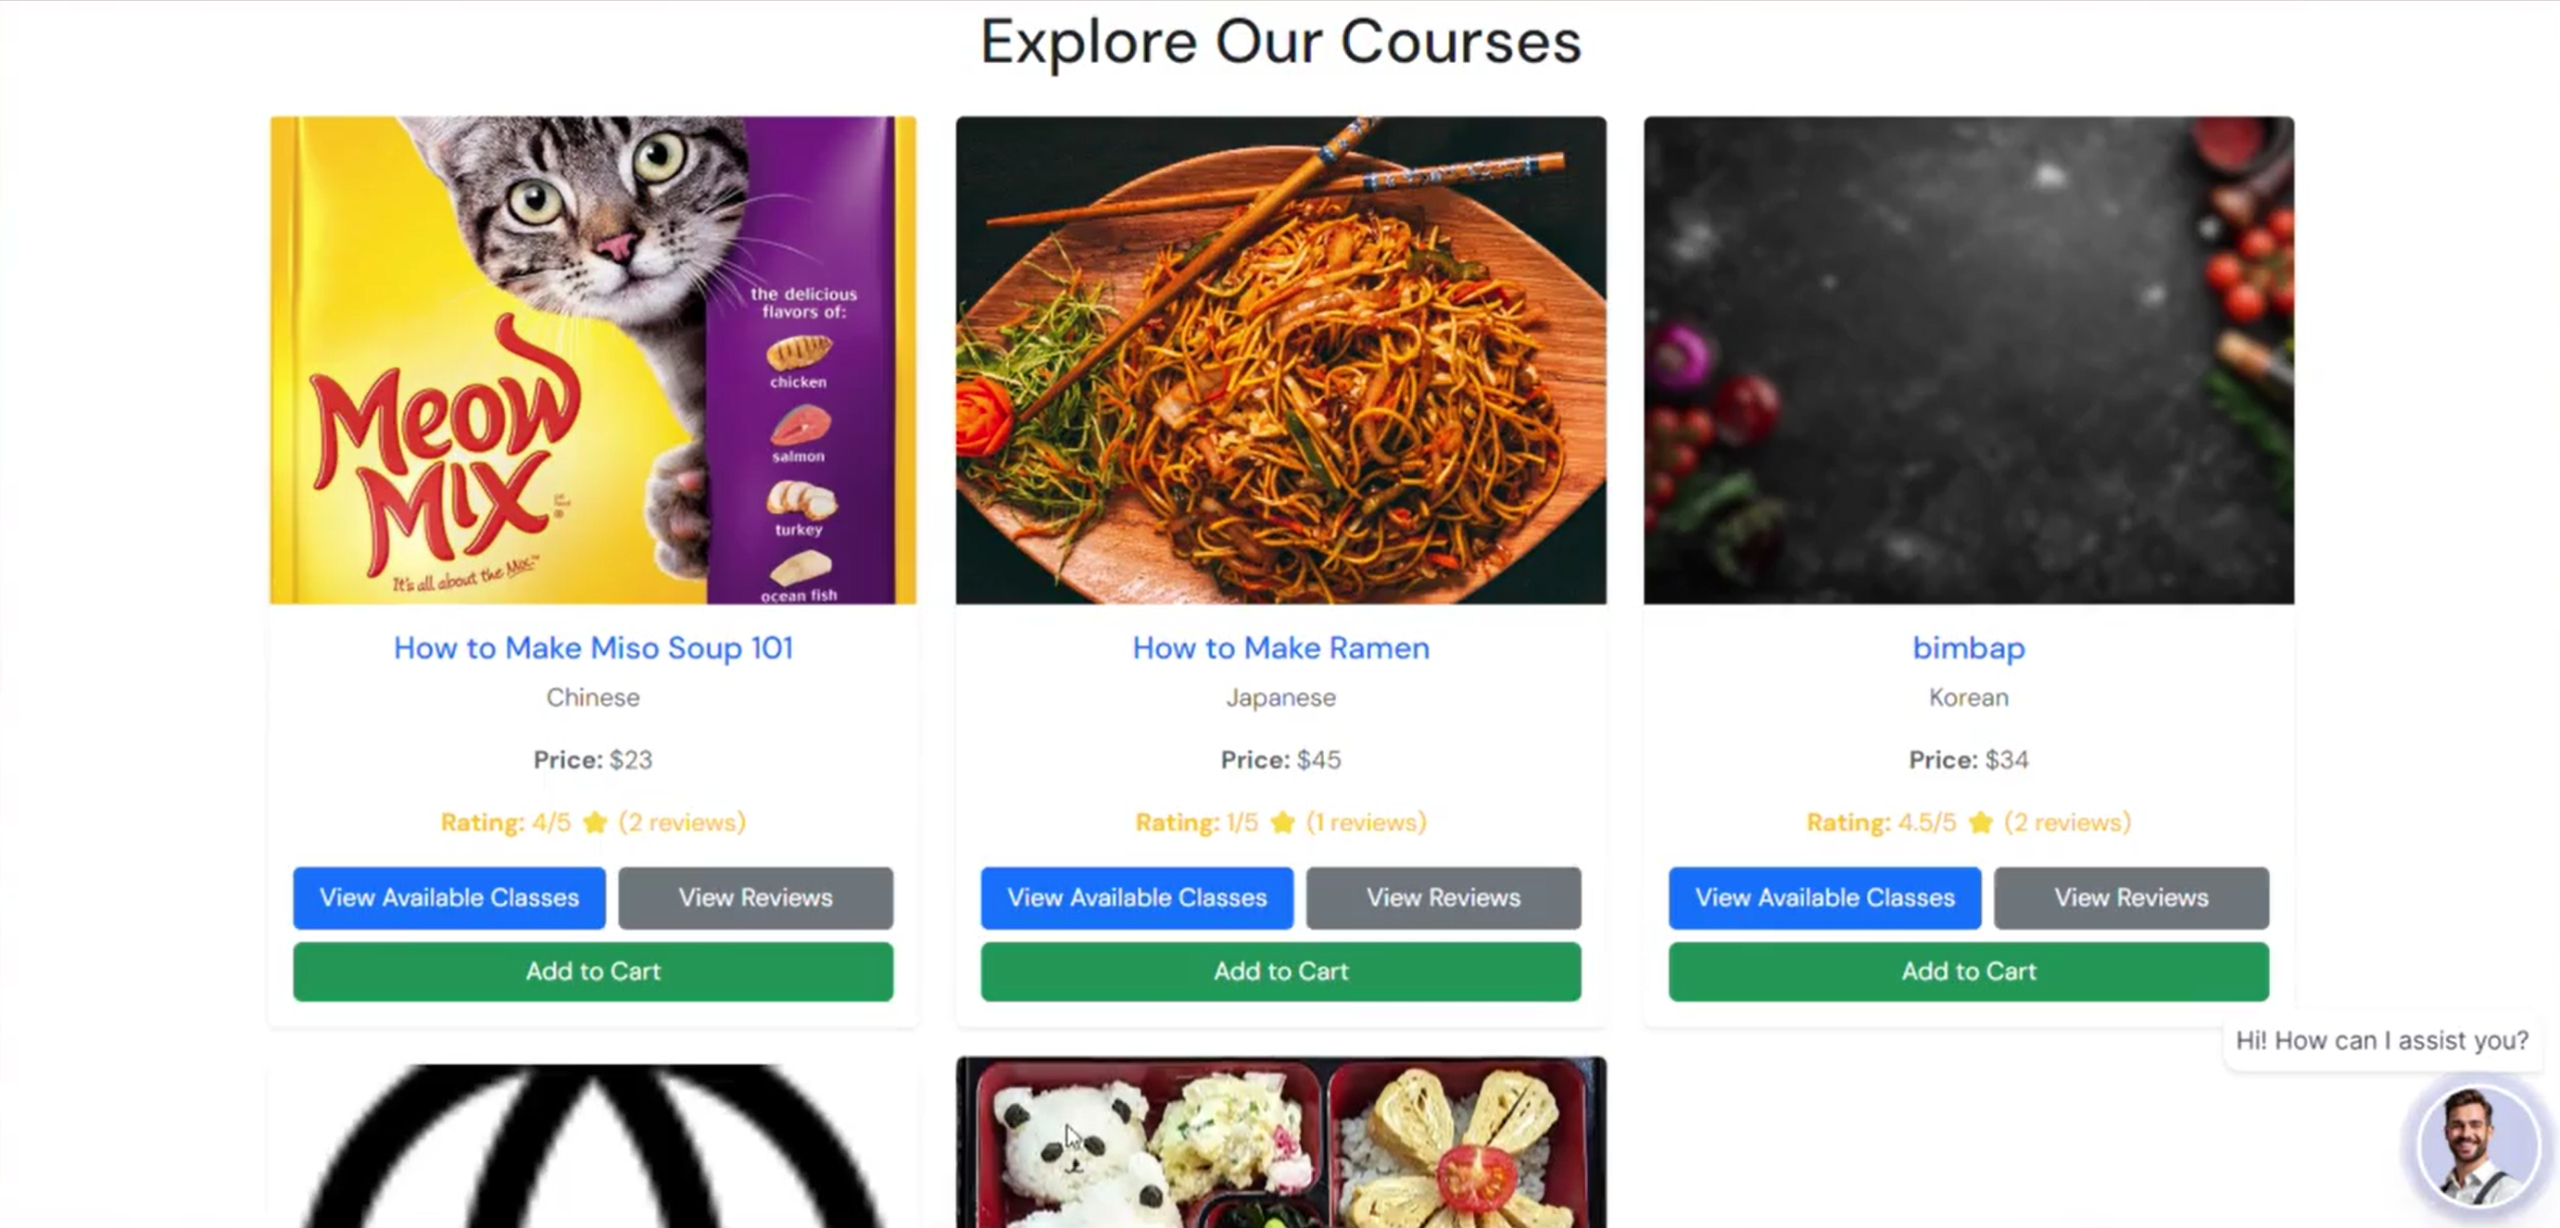
Task: Add bimbap course to cart
Action: [x=1969, y=971]
